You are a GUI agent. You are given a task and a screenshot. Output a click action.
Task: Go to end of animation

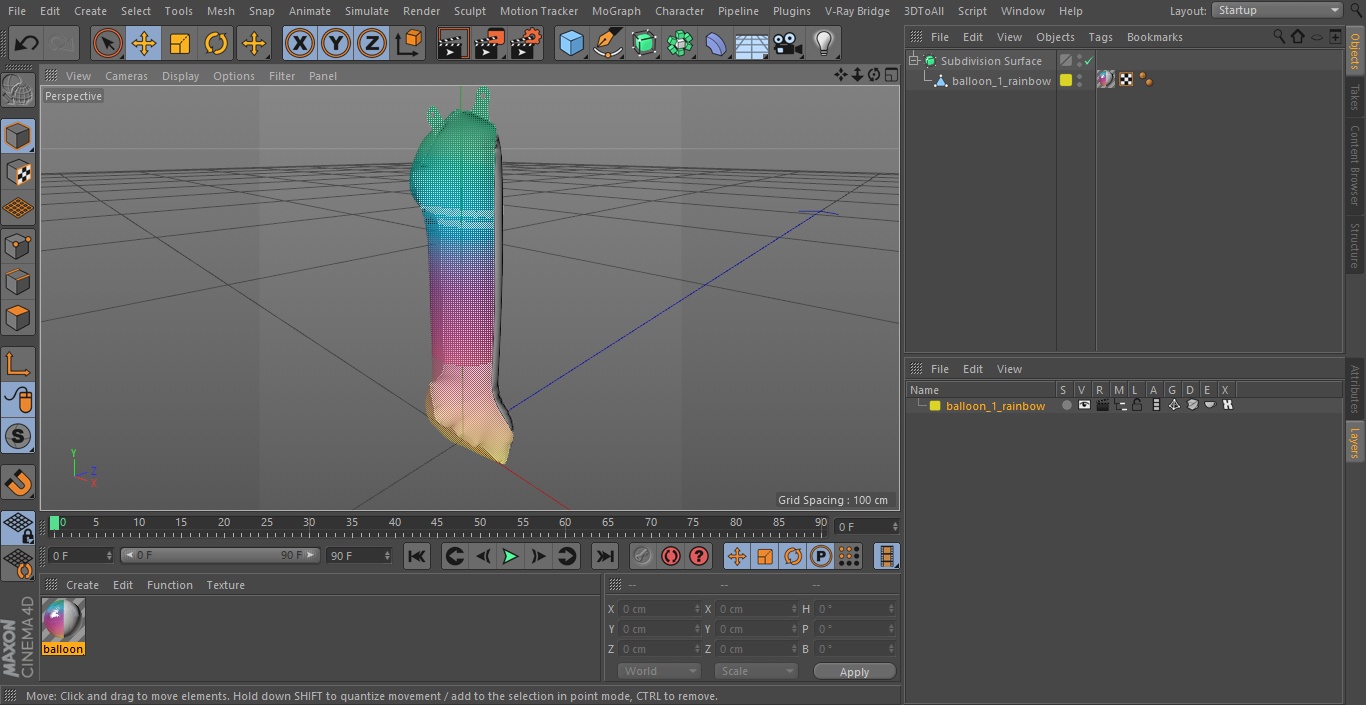pyautogui.click(x=605, y=556)
